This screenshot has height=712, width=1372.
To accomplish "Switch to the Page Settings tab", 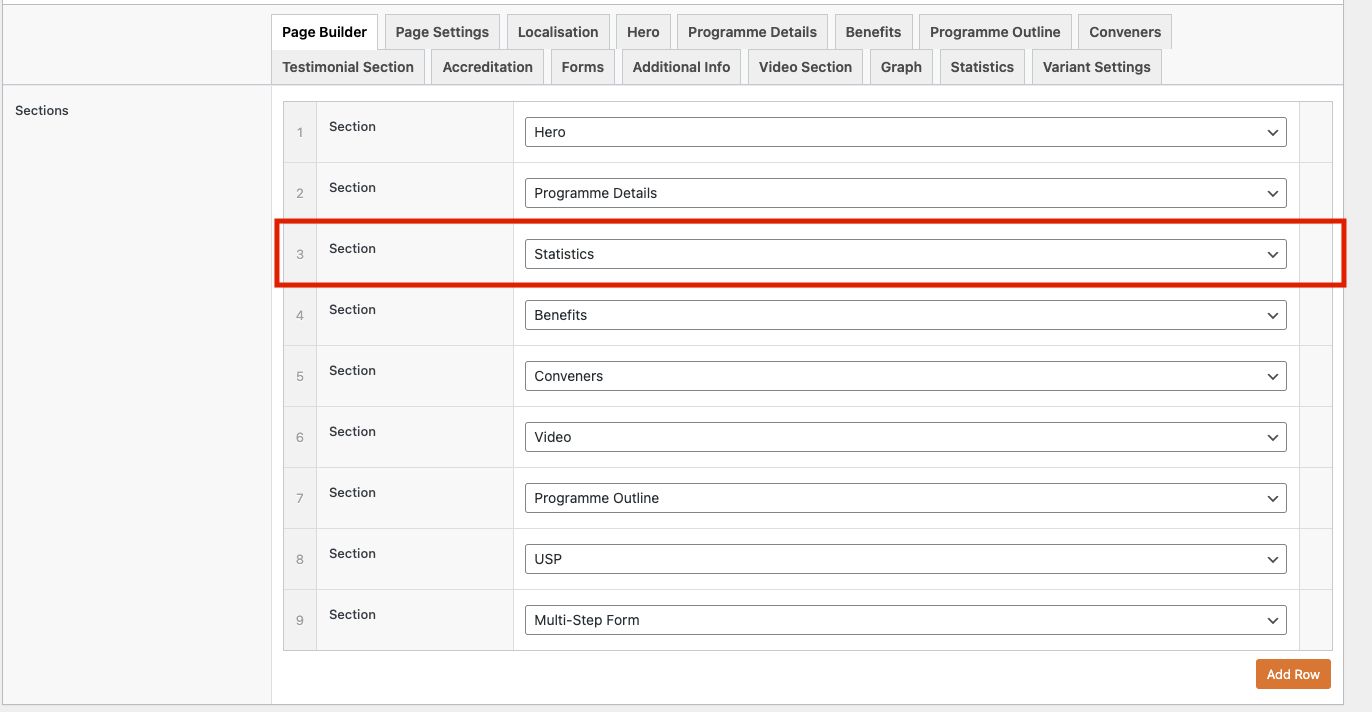I will pos(442,32).
